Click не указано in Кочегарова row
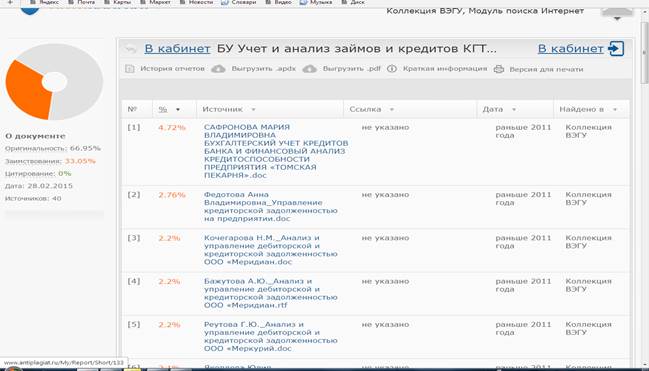This screenshot has height=371, width=649. click(385, 238)
